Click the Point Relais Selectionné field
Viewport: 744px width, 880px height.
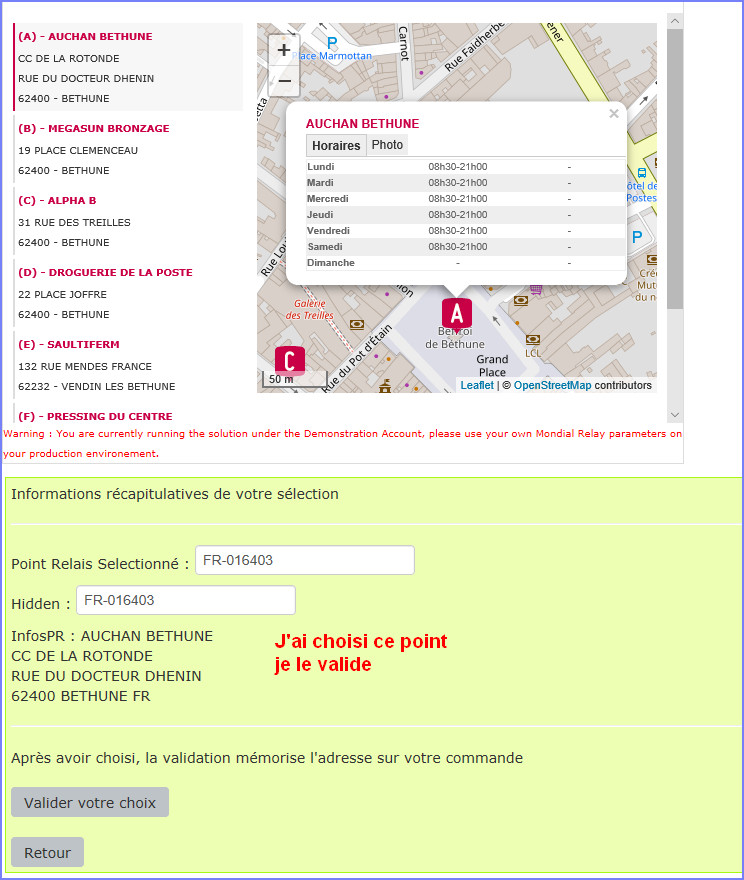pyautogui.click(x=304, y=560)
